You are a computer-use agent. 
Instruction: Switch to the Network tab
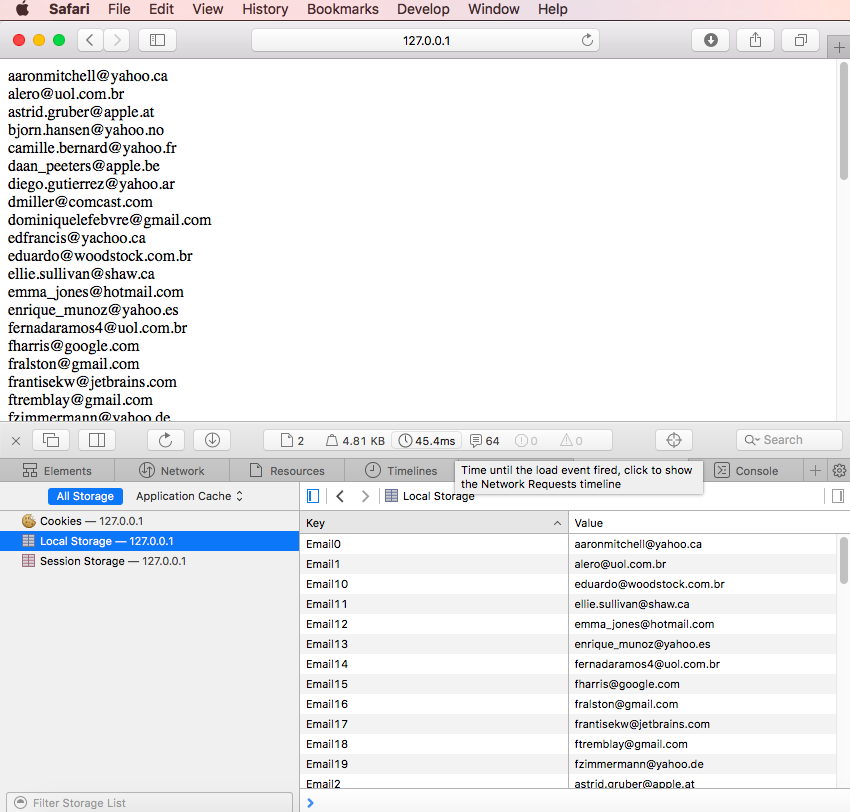tap(172, 471)
